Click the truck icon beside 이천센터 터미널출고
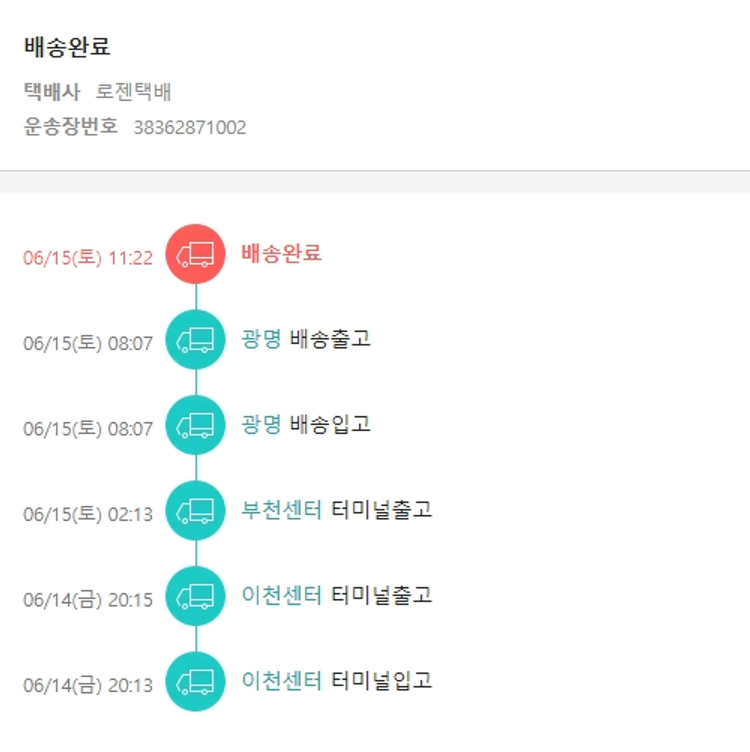The width and height of the screenshot is (750, 752). point(195,596)
